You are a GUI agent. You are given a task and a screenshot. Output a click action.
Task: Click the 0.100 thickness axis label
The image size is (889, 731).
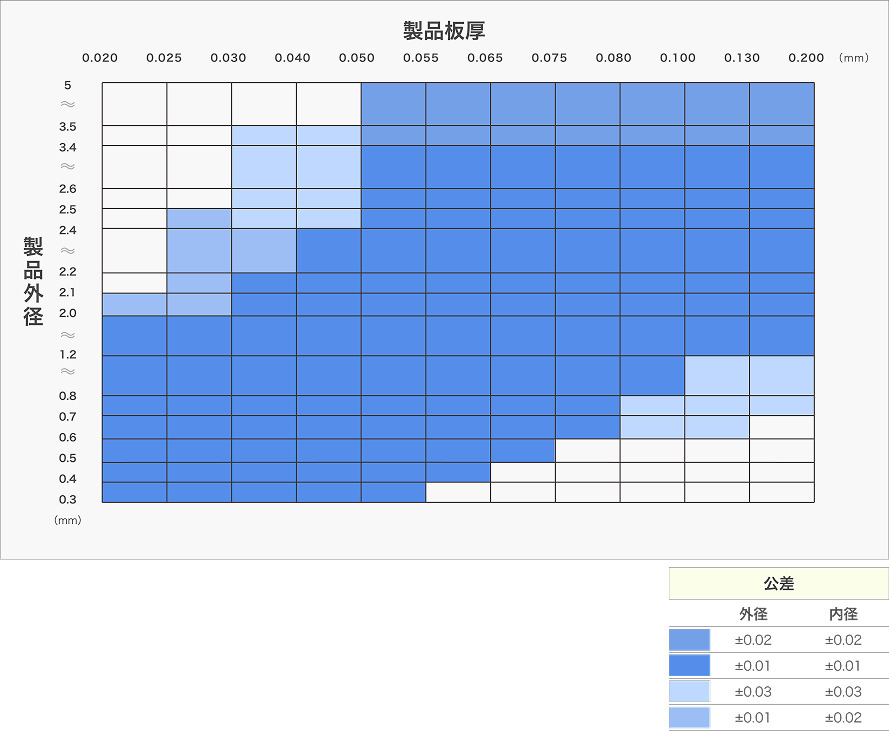coord(677,58)
